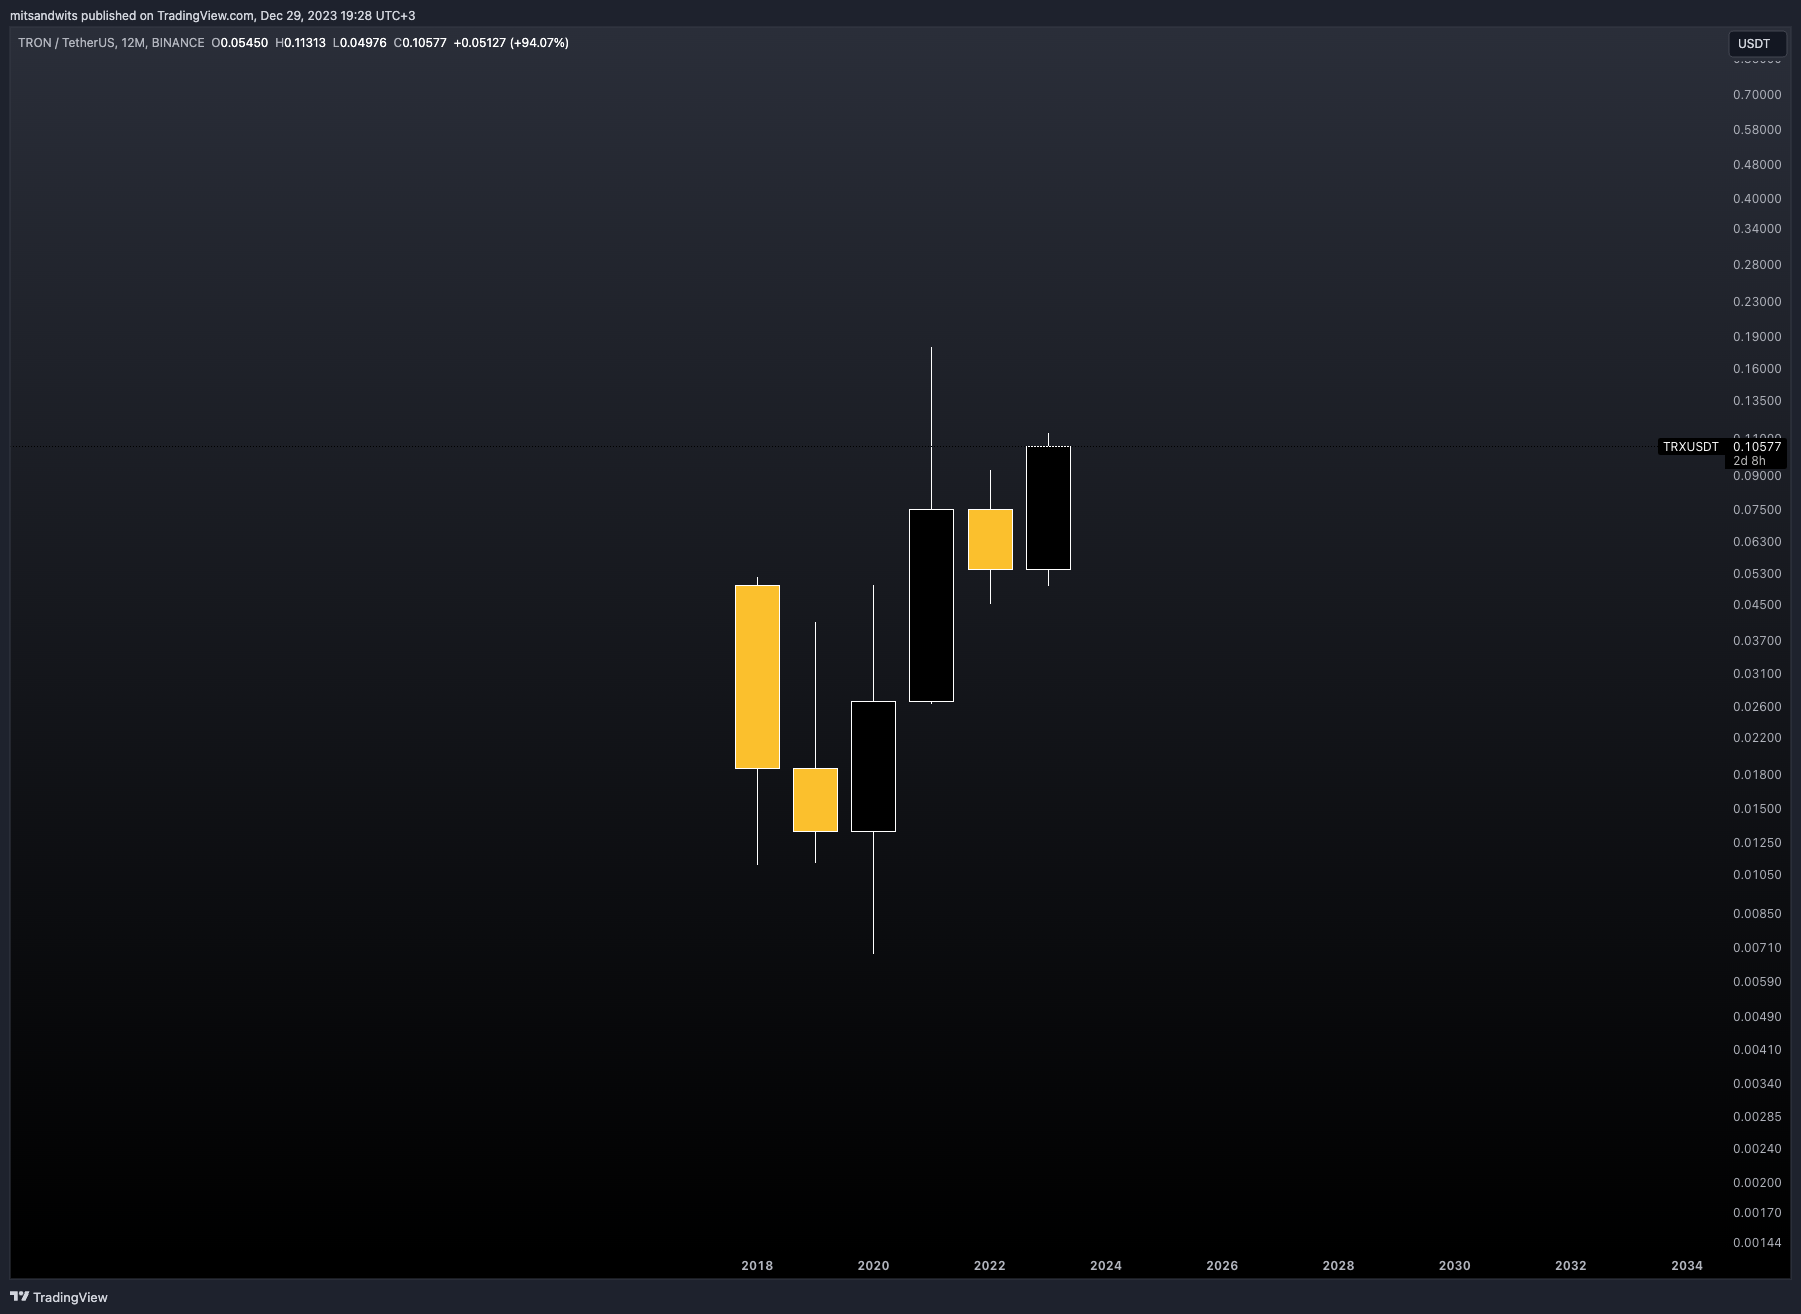Click the 2d 8h bar countdown
The width and height of the screenshot is (1801, 1314).
pyautogui.click(x=1749, y=461)
